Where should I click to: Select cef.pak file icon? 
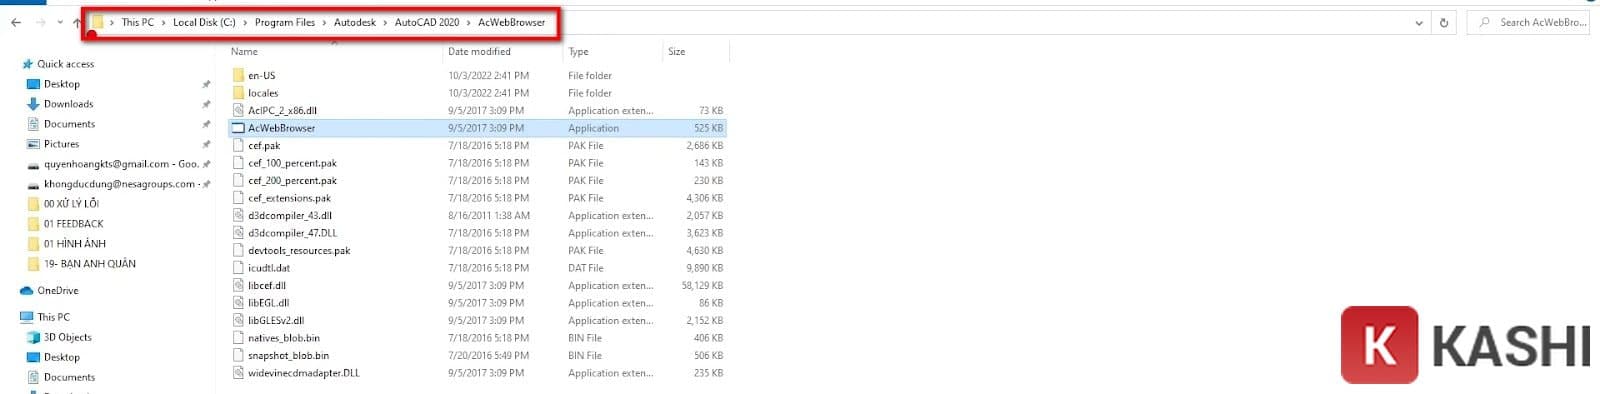[x=238, y=145]
